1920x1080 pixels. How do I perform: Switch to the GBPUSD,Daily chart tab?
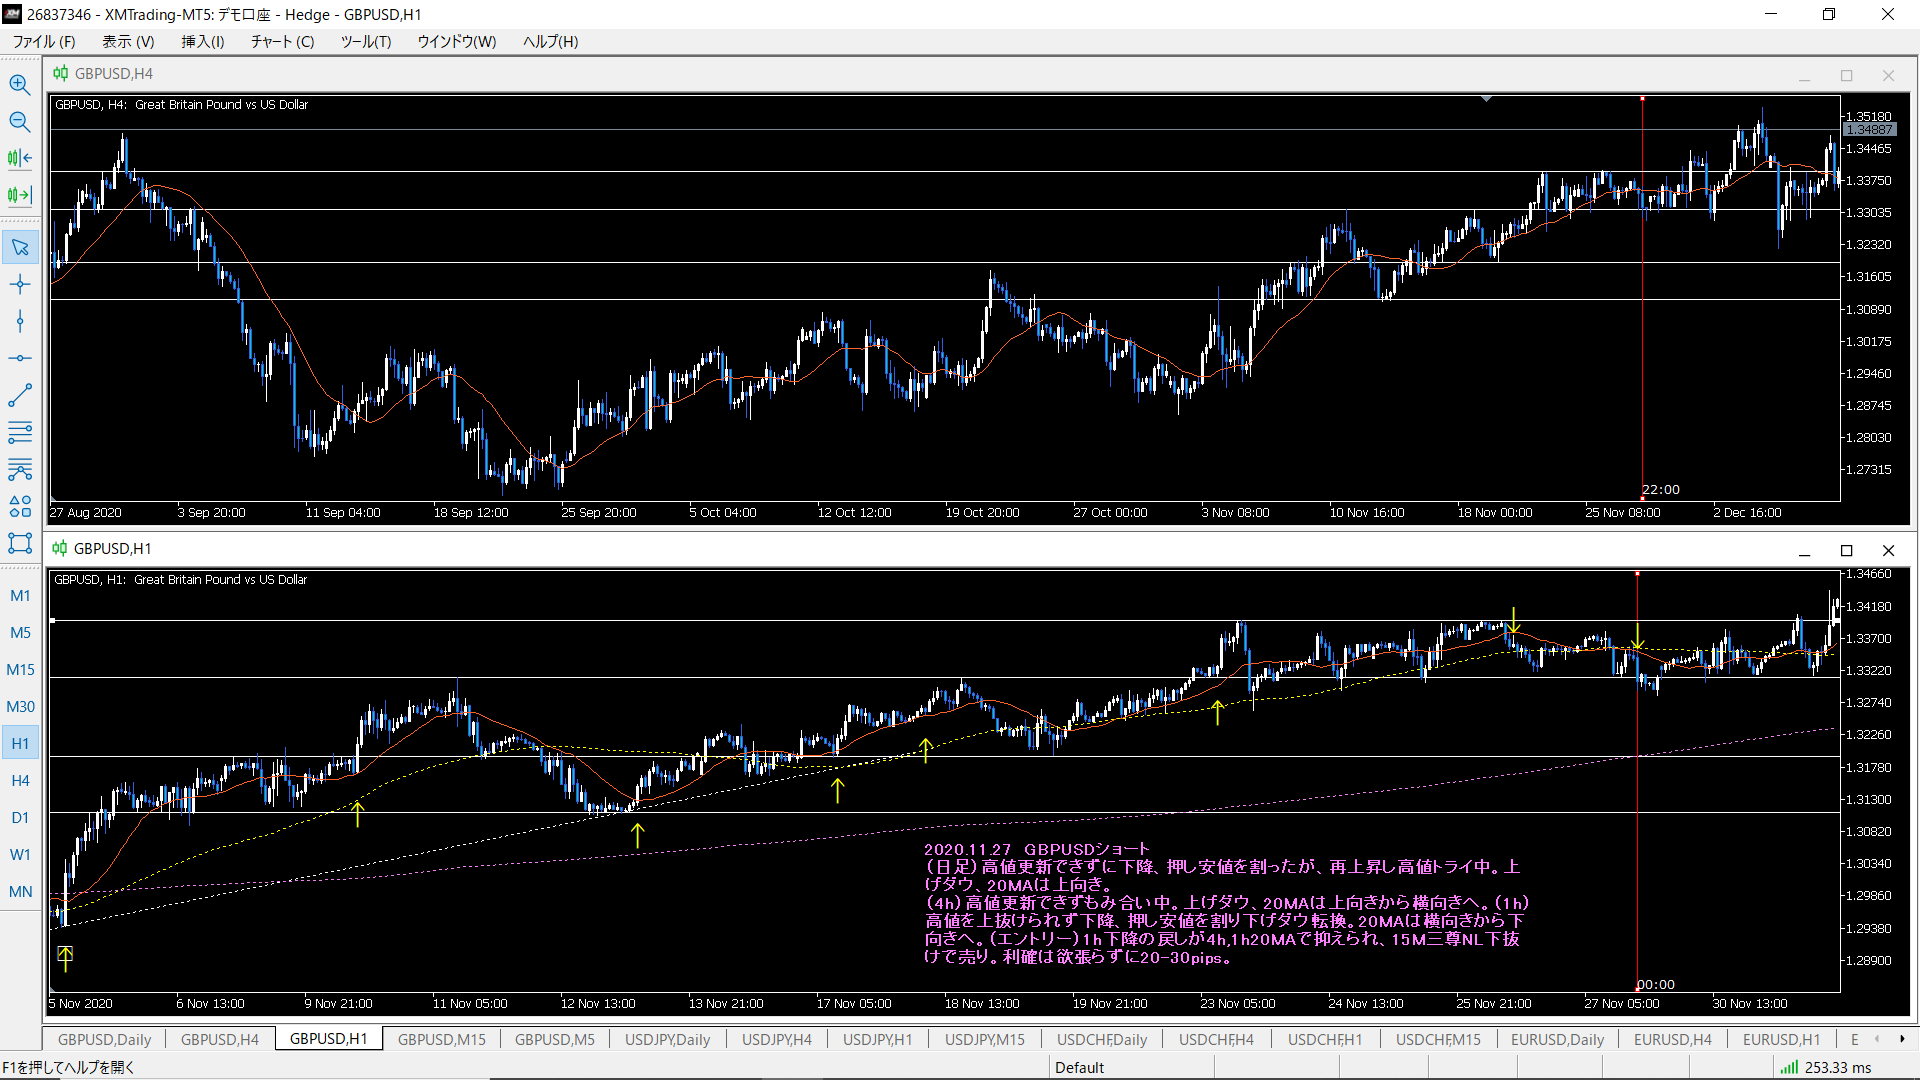tap(104, 1039)
